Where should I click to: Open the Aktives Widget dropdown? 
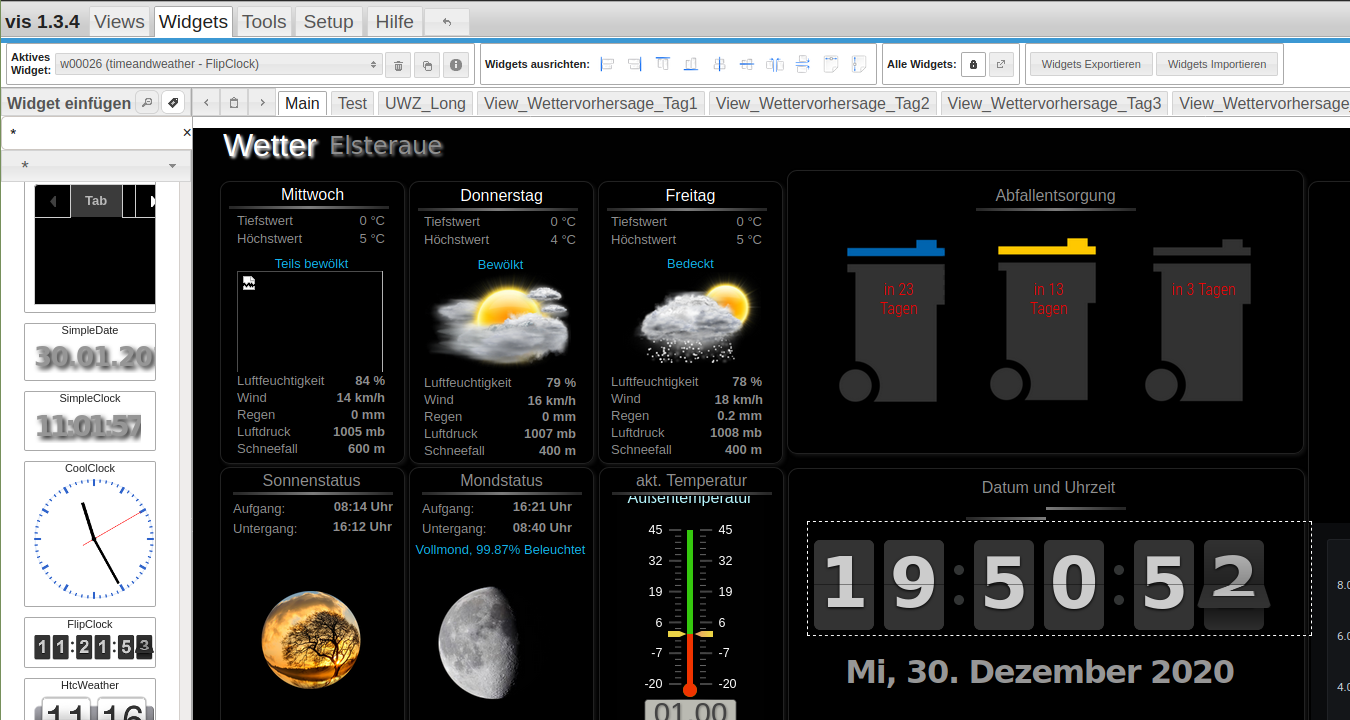point(219,64)
